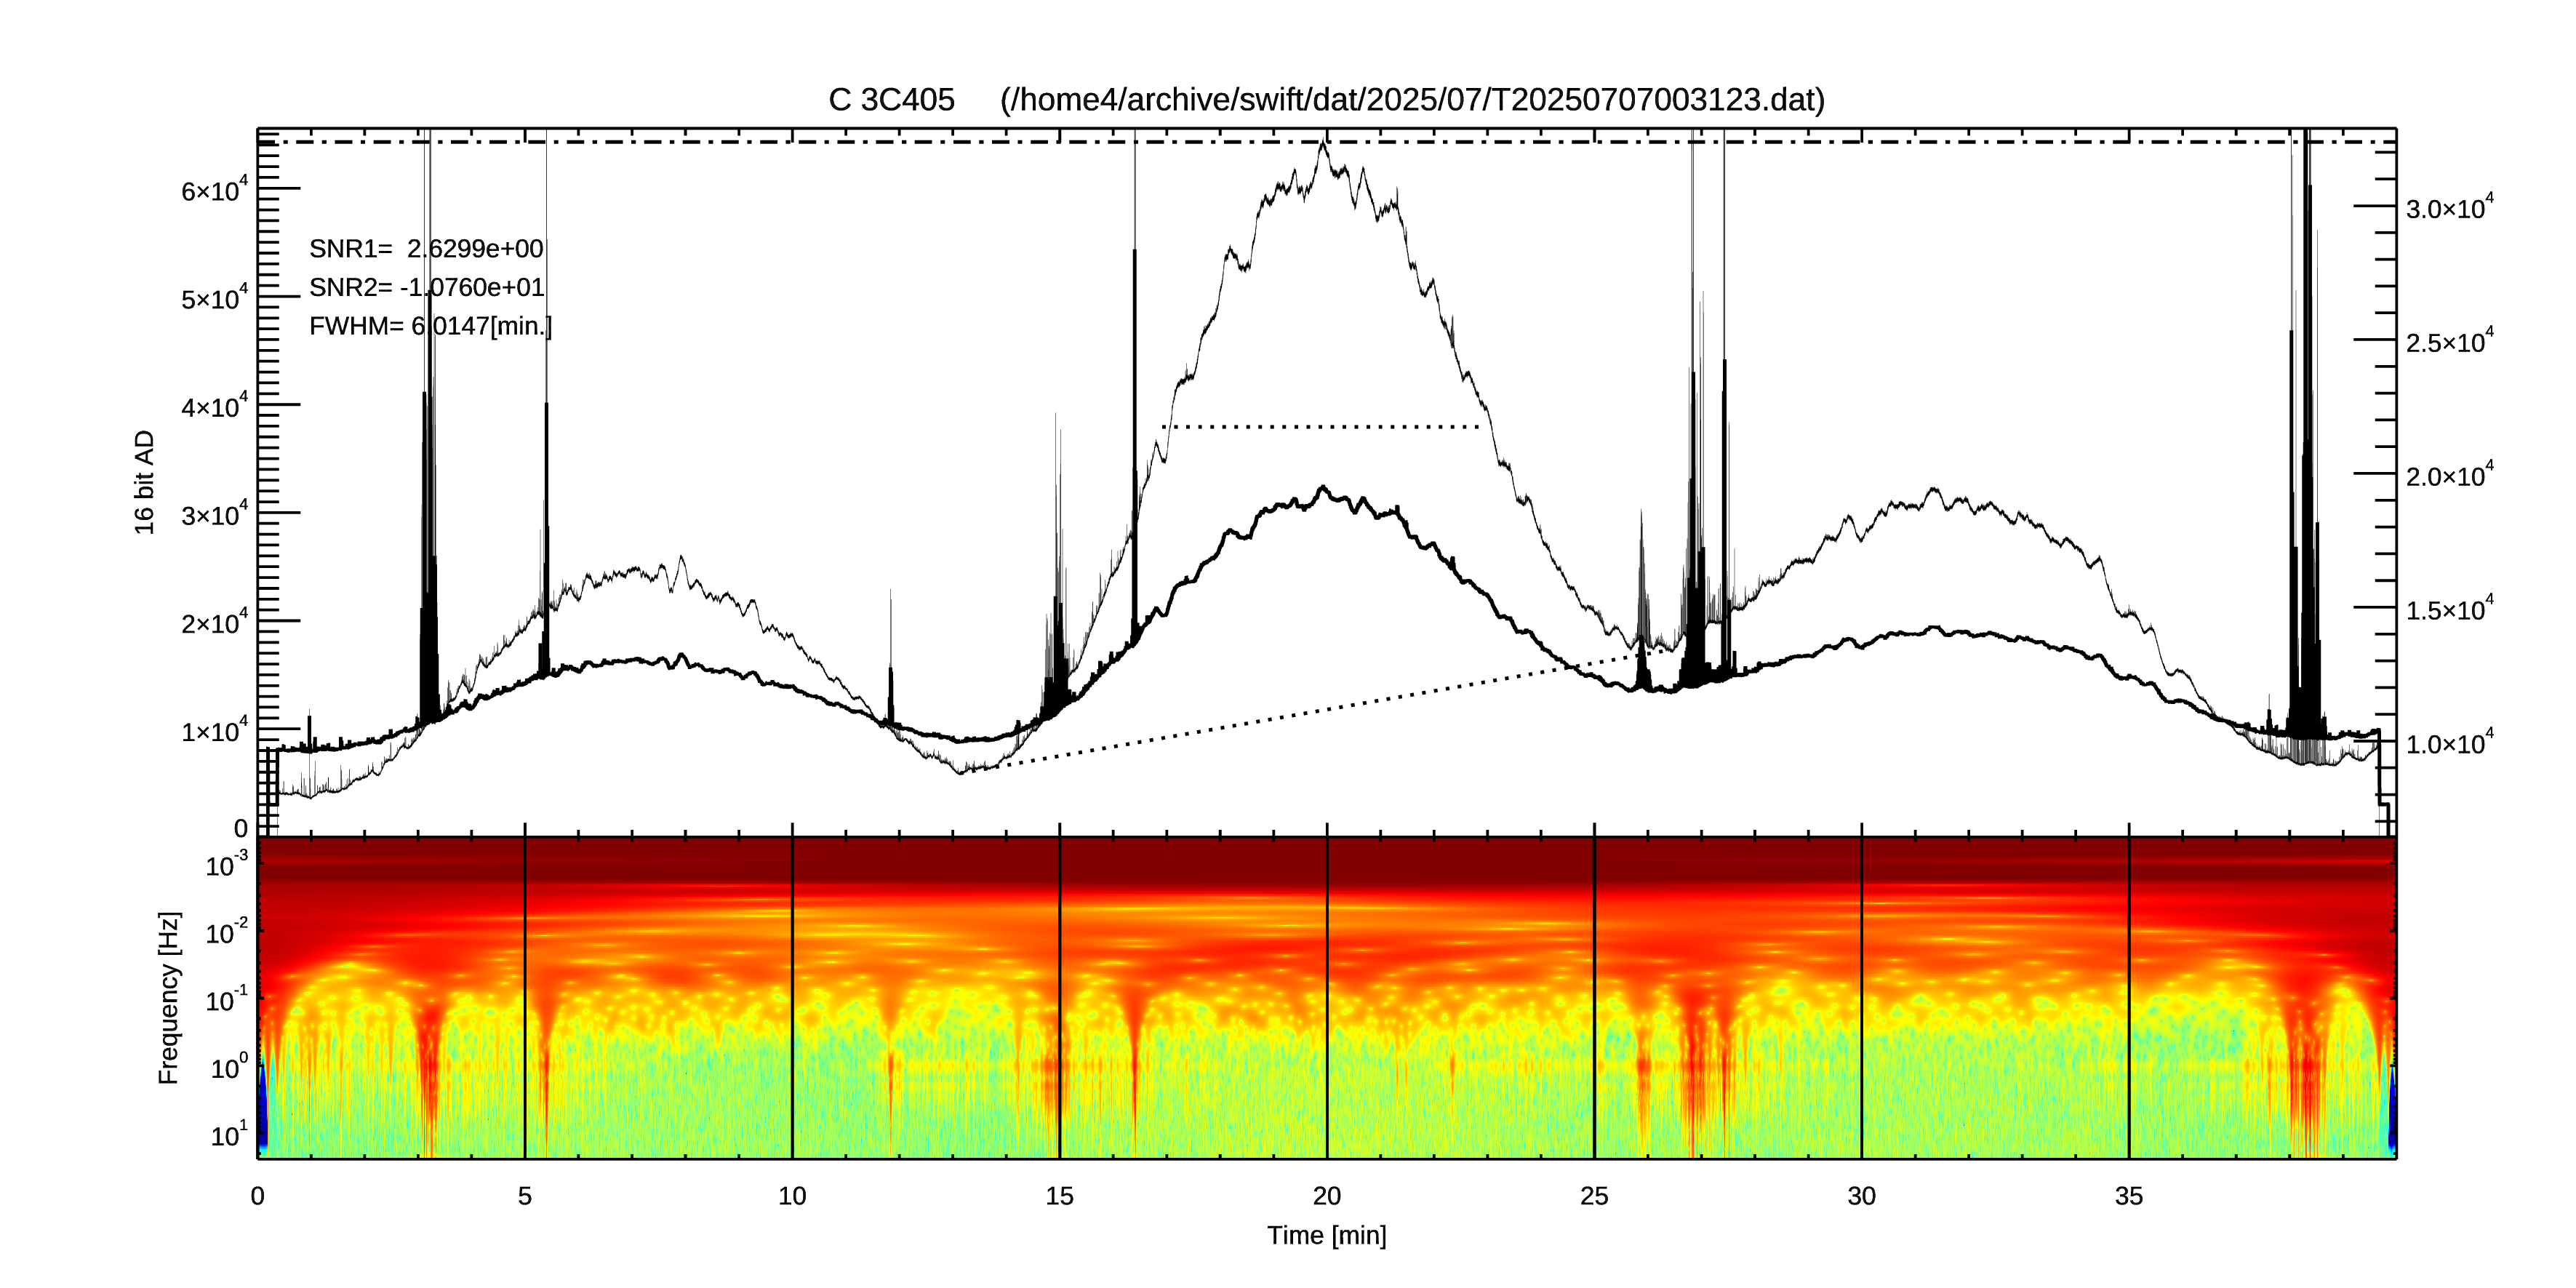Click the 1.5×10^4 right axis tick label
Screen dimensions: 2576x1288
click(2450, 607)
